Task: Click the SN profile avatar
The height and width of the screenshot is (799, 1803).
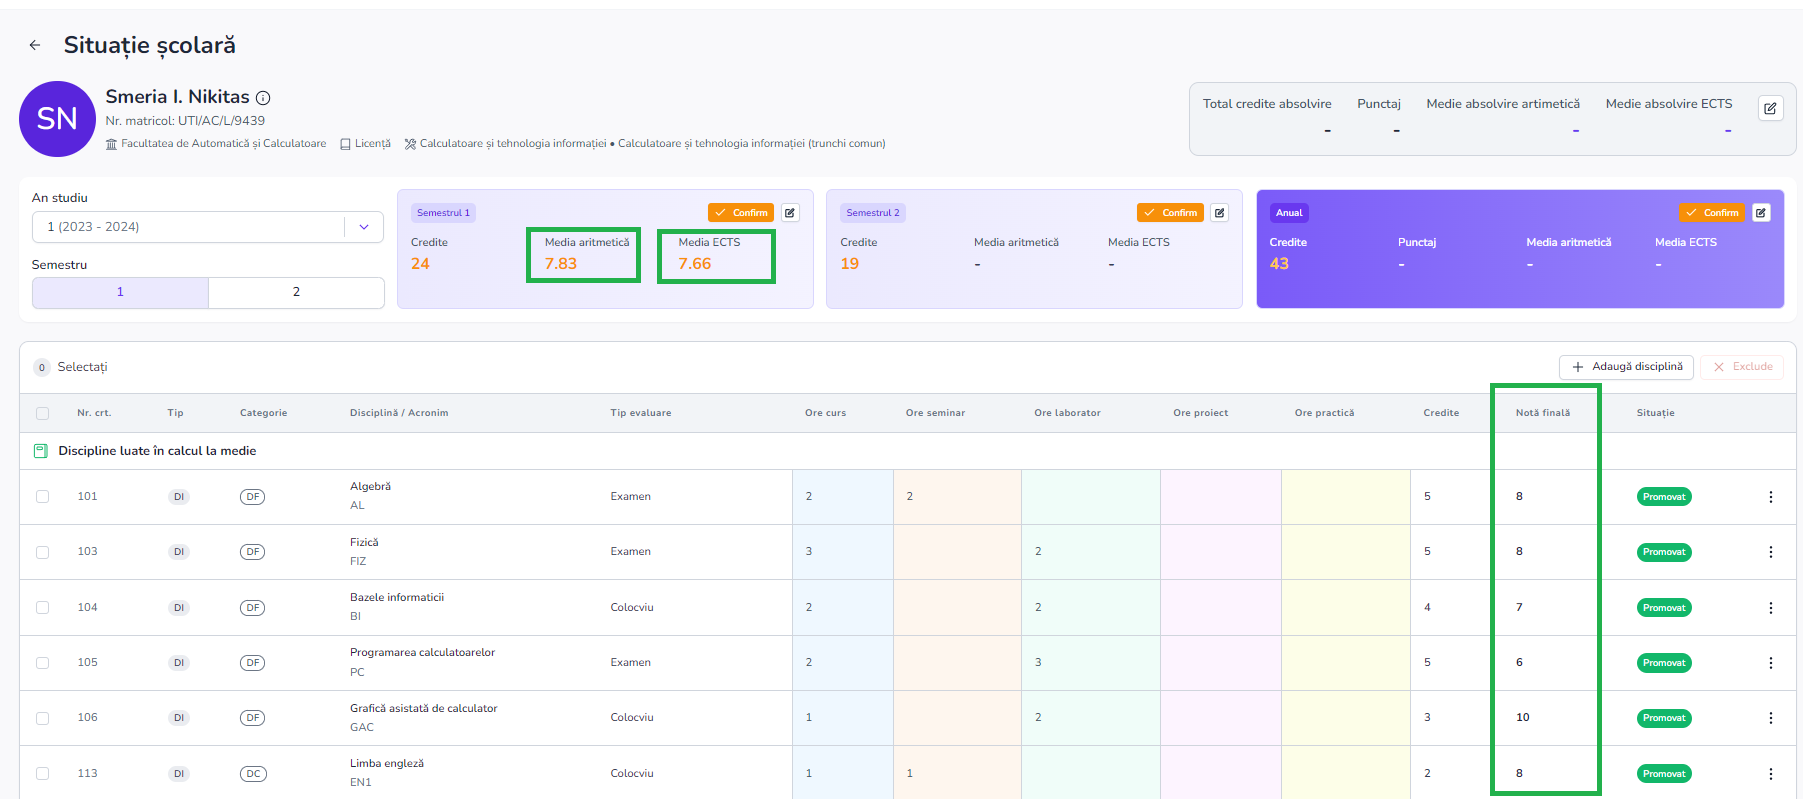Action: point(57,119)
